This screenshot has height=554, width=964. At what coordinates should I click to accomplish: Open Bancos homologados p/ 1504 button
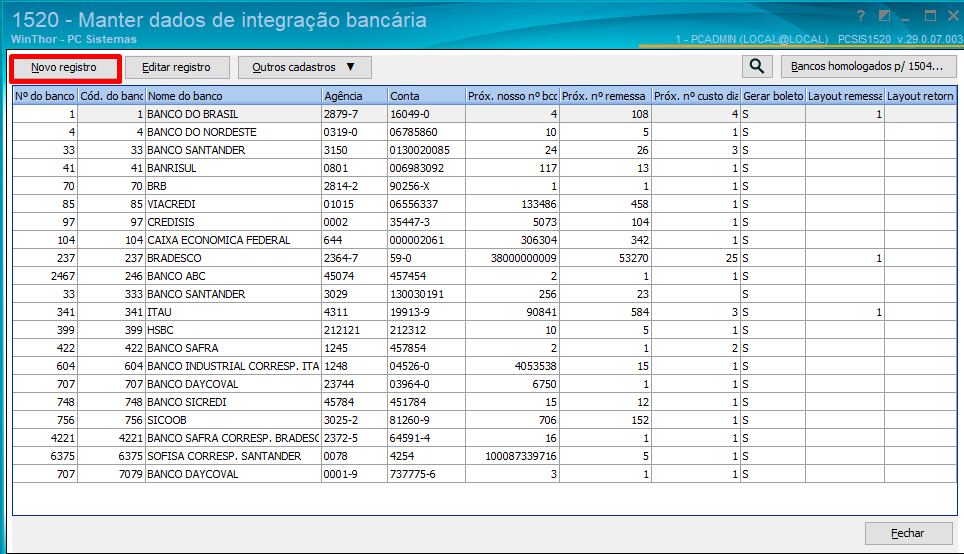pyautogui.click(x=867, y=66)
